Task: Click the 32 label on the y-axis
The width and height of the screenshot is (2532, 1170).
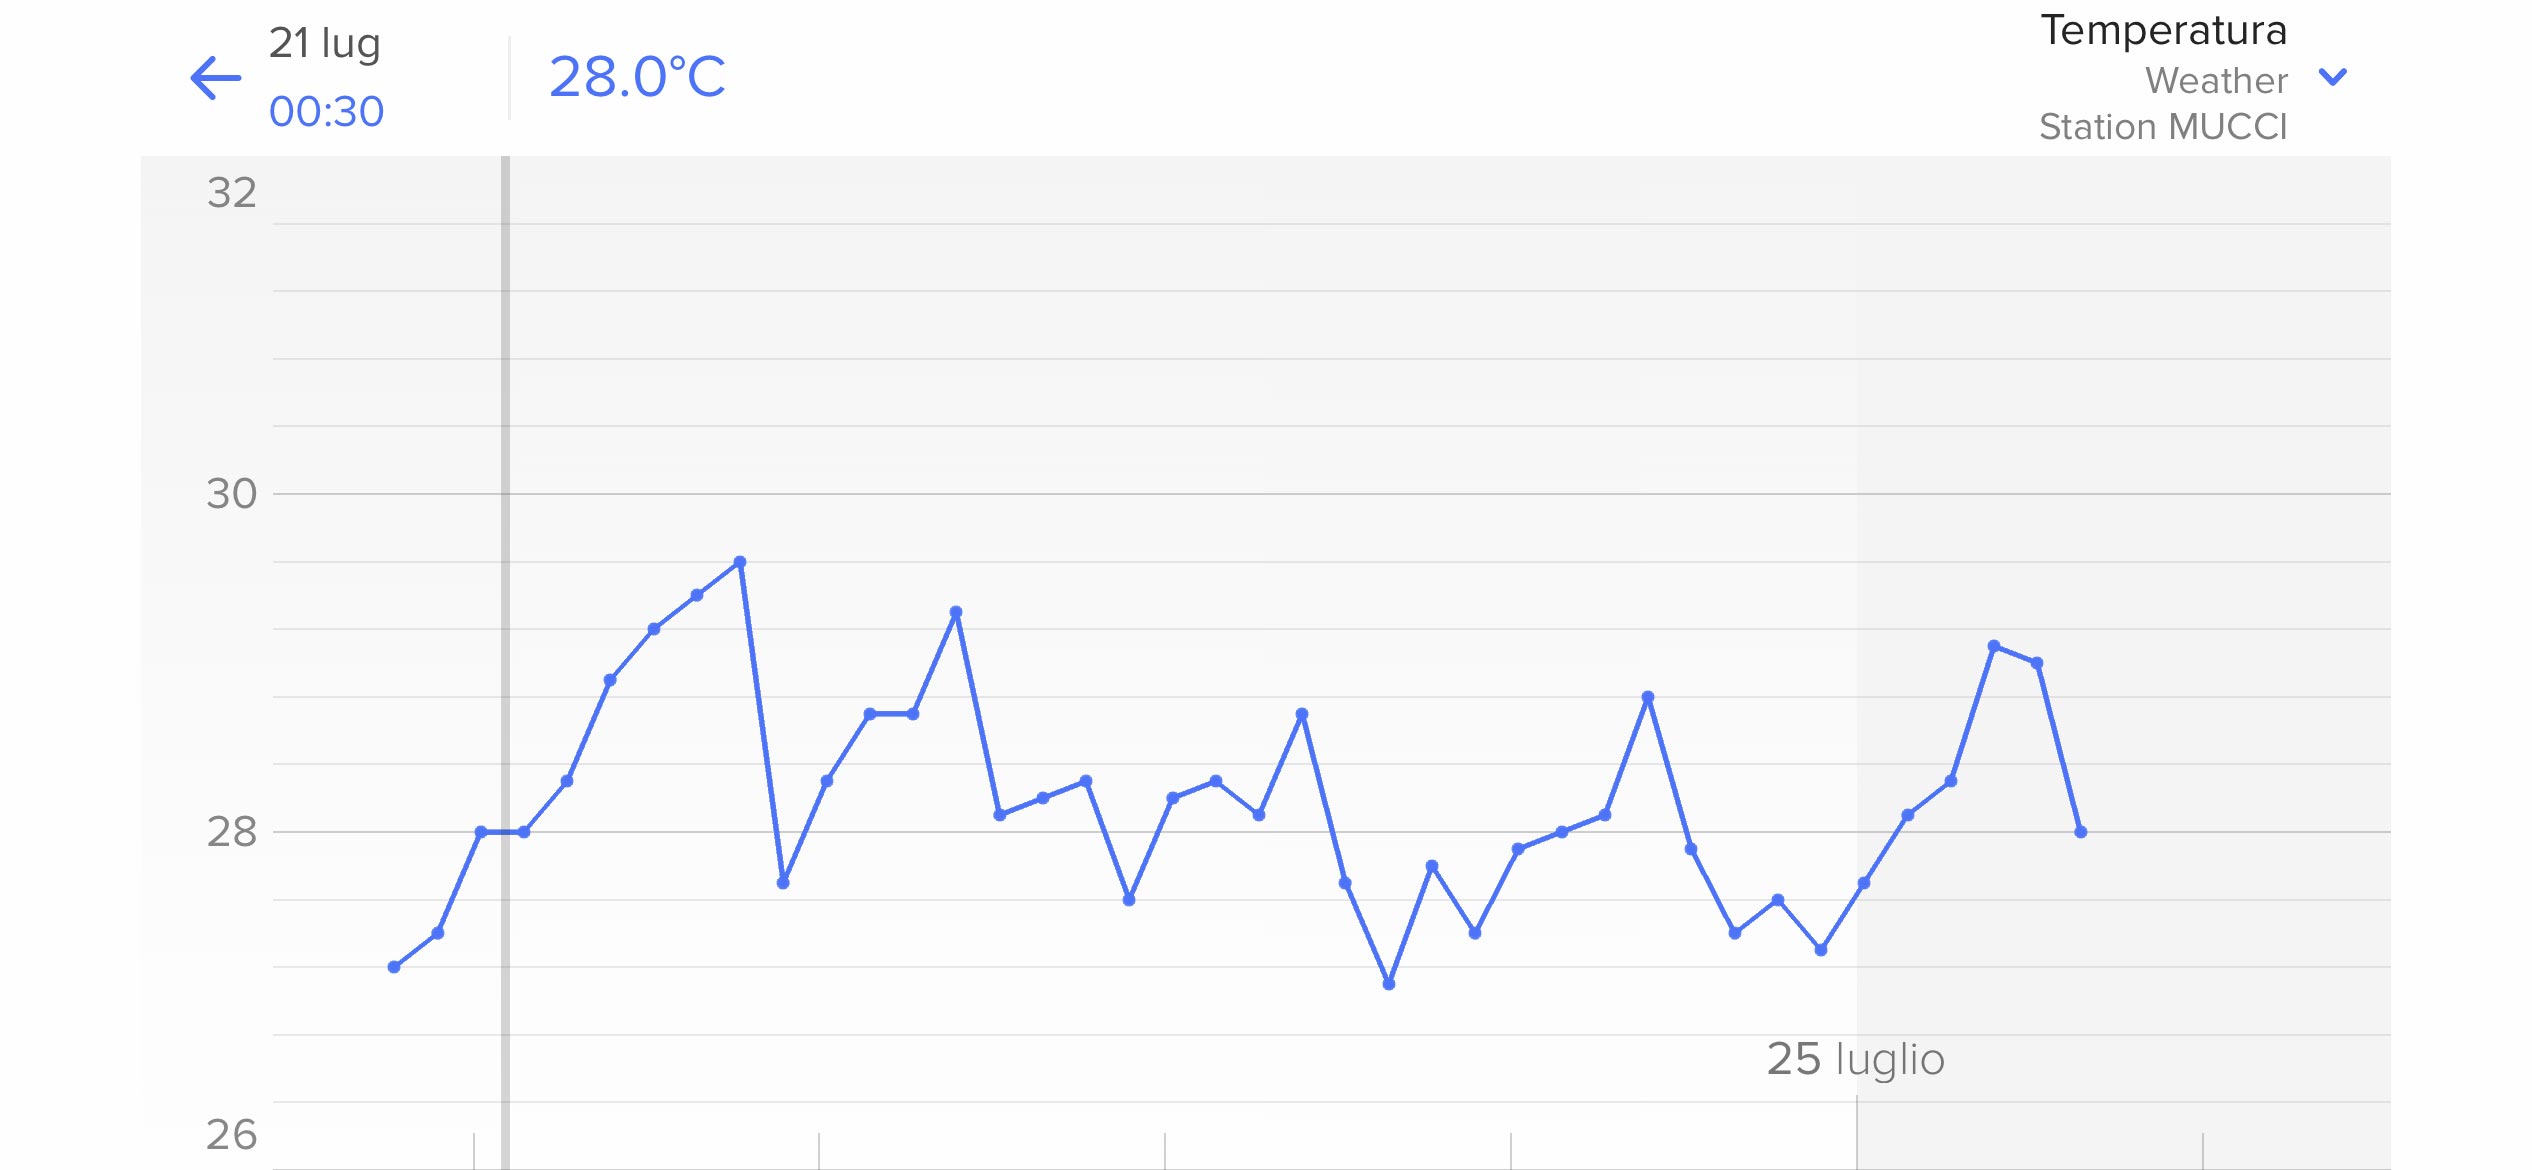Action: pyautogui.click(x=232, y=193)
